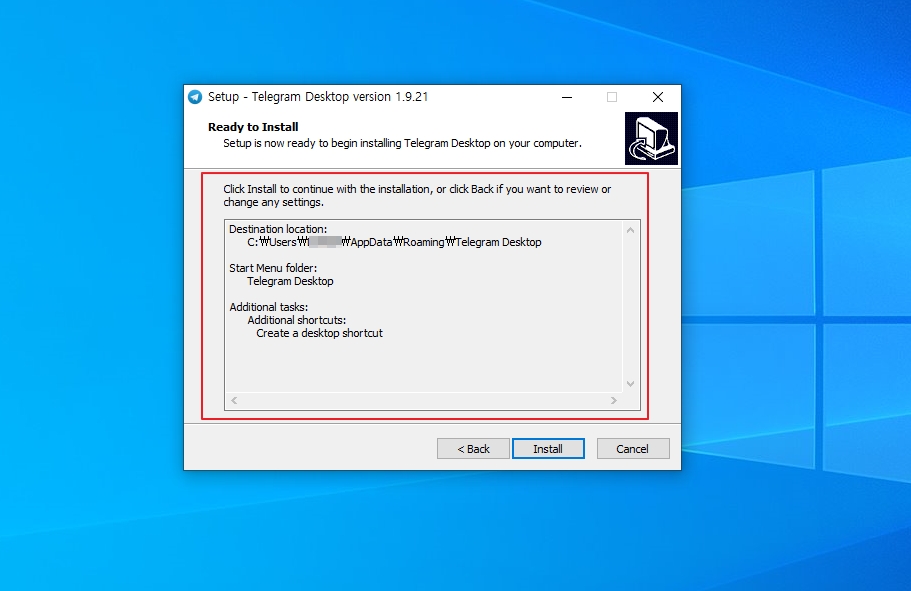The image size is (911, 591).
Task: Click Install to begin installation
Action: coord(548,449)
